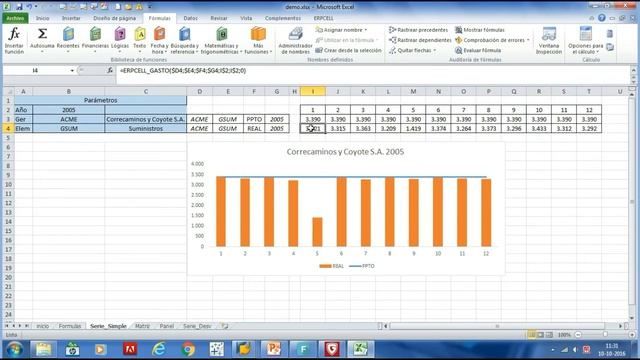Open Administrador de nombres
This screenshot has height=360, width=640.
295,40
